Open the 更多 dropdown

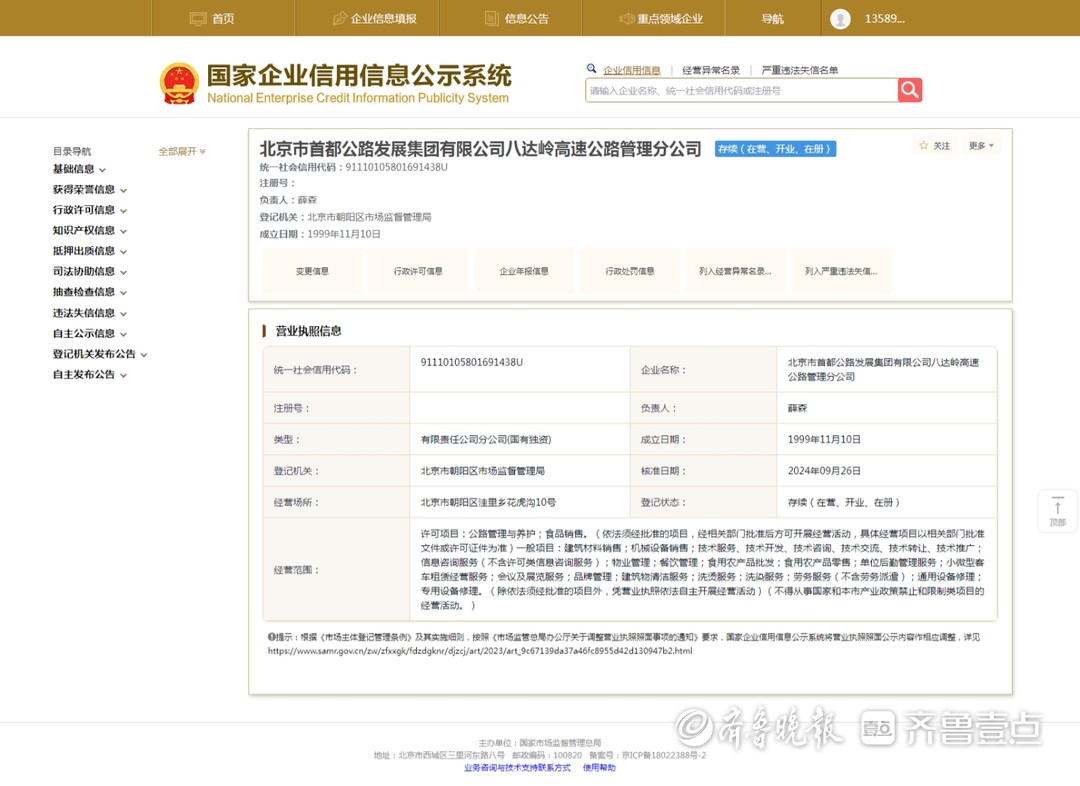pyautogui.click(x=981, y=145)
